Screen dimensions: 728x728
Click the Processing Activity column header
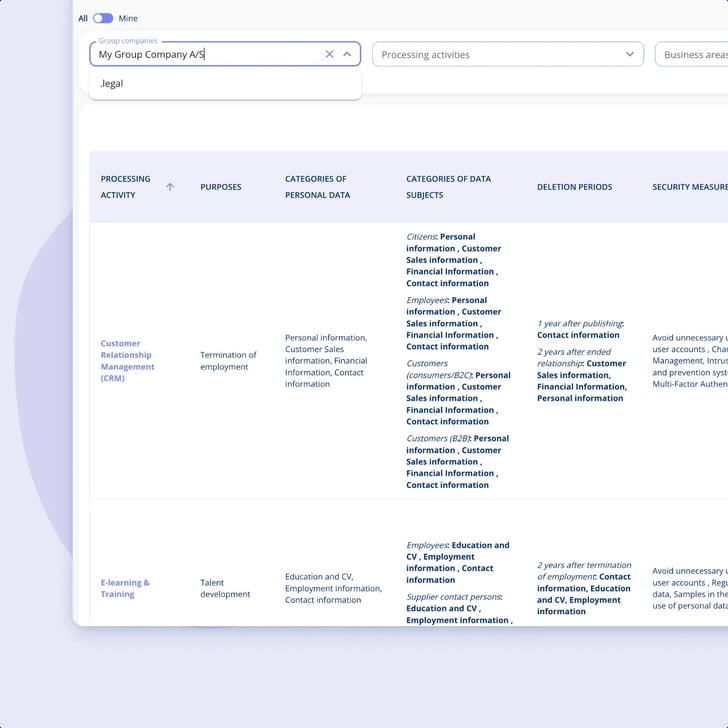(x=125, y=187)
